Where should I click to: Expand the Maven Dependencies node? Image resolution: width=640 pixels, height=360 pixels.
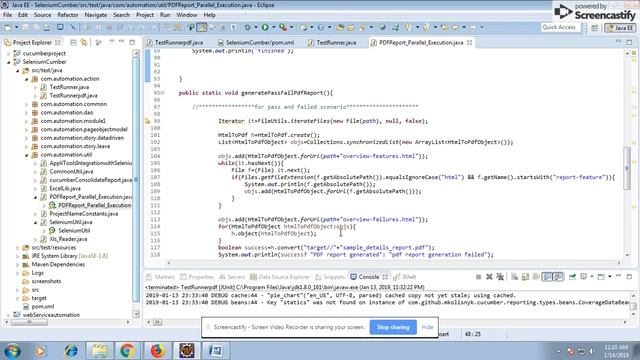[18, 265]
